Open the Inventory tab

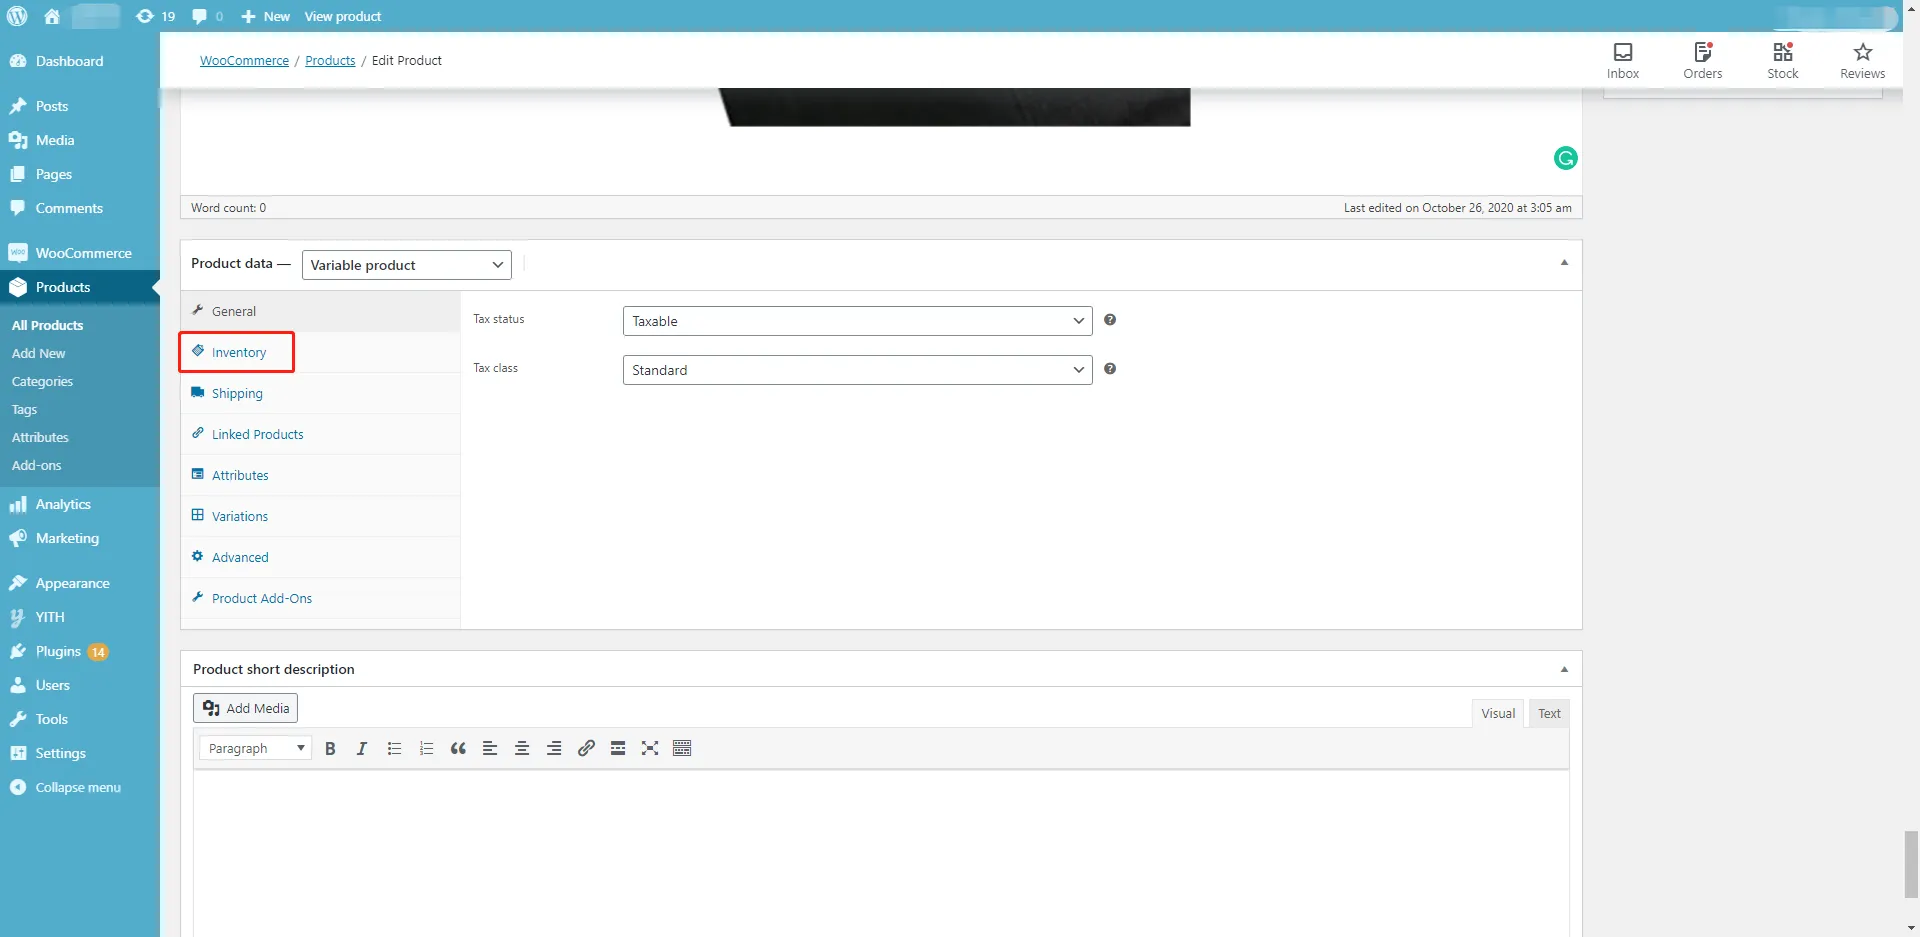point(238,353)
